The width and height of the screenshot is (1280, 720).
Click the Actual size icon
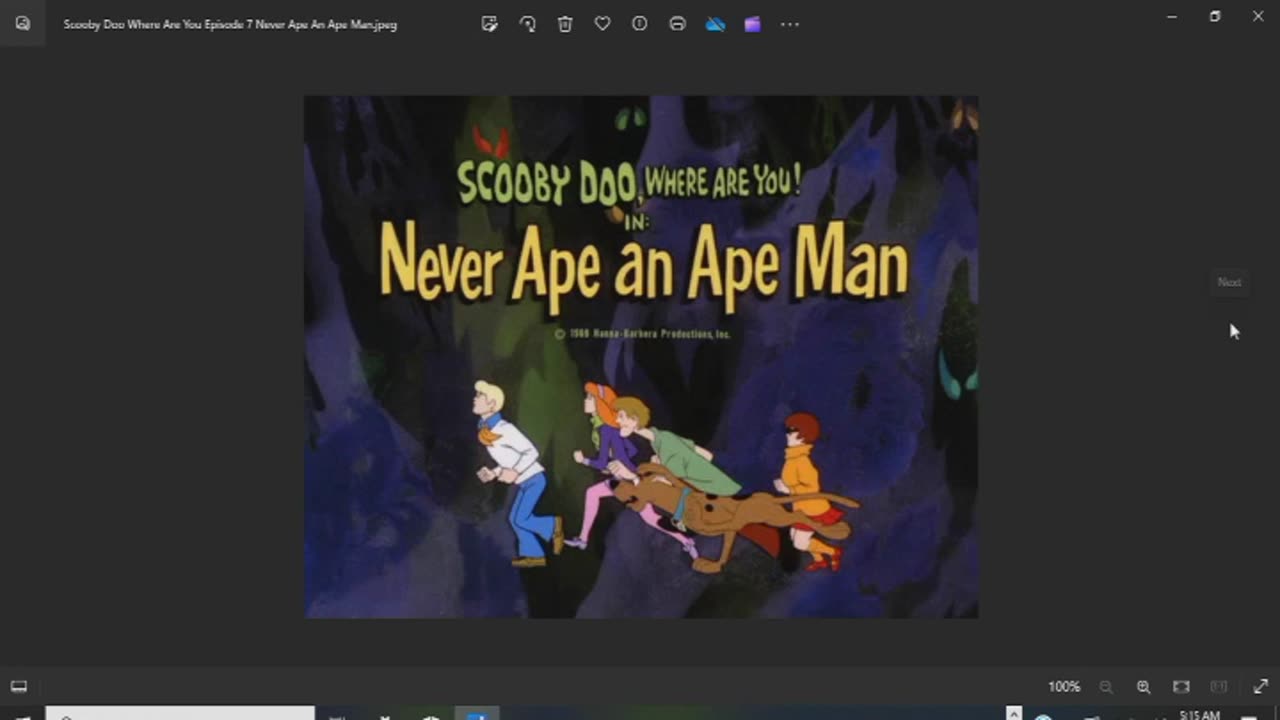tap(1219, 686)
